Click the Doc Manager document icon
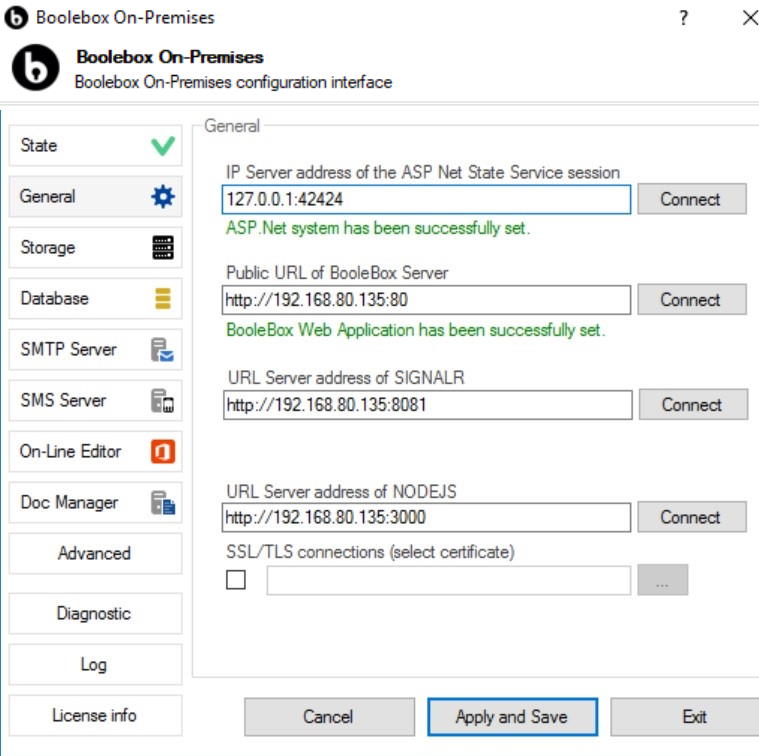This screenshot has width=759, height=756. click(x=163, y=502)
